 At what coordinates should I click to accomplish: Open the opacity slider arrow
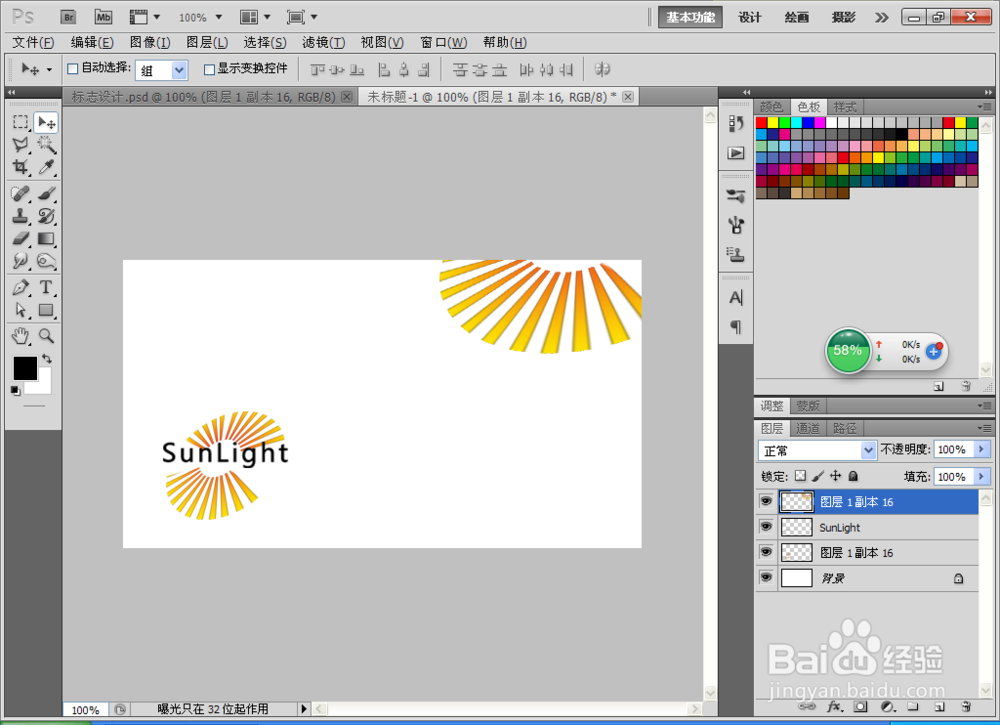982,450
